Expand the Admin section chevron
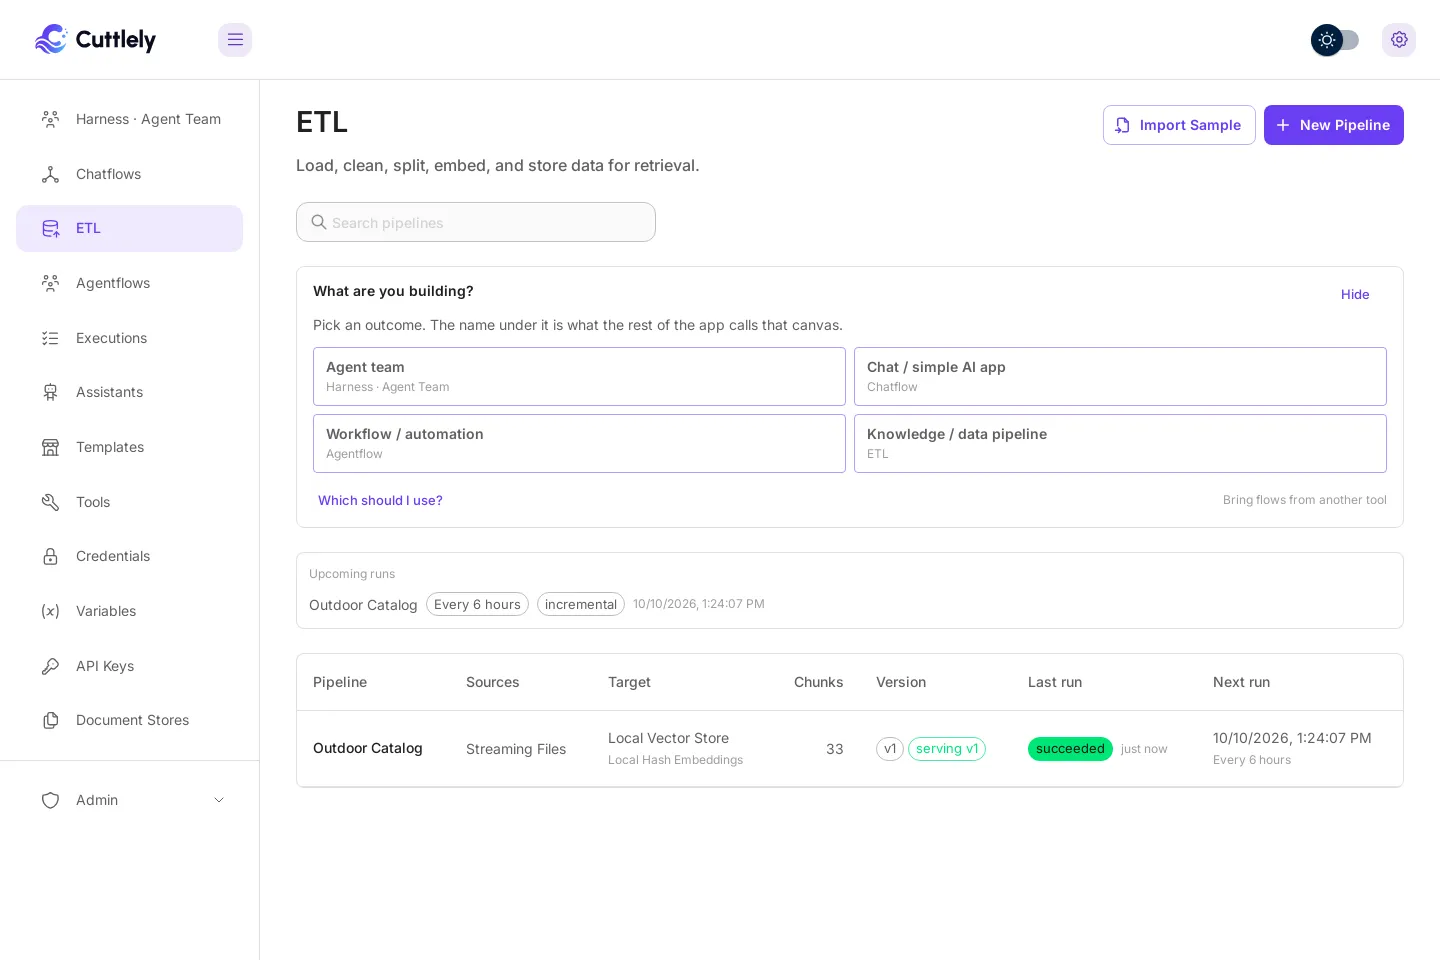 (219, 800)
